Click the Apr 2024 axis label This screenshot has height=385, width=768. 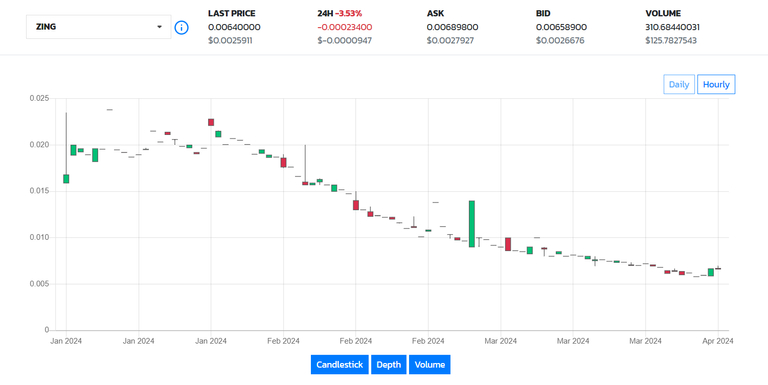[718, 341]
